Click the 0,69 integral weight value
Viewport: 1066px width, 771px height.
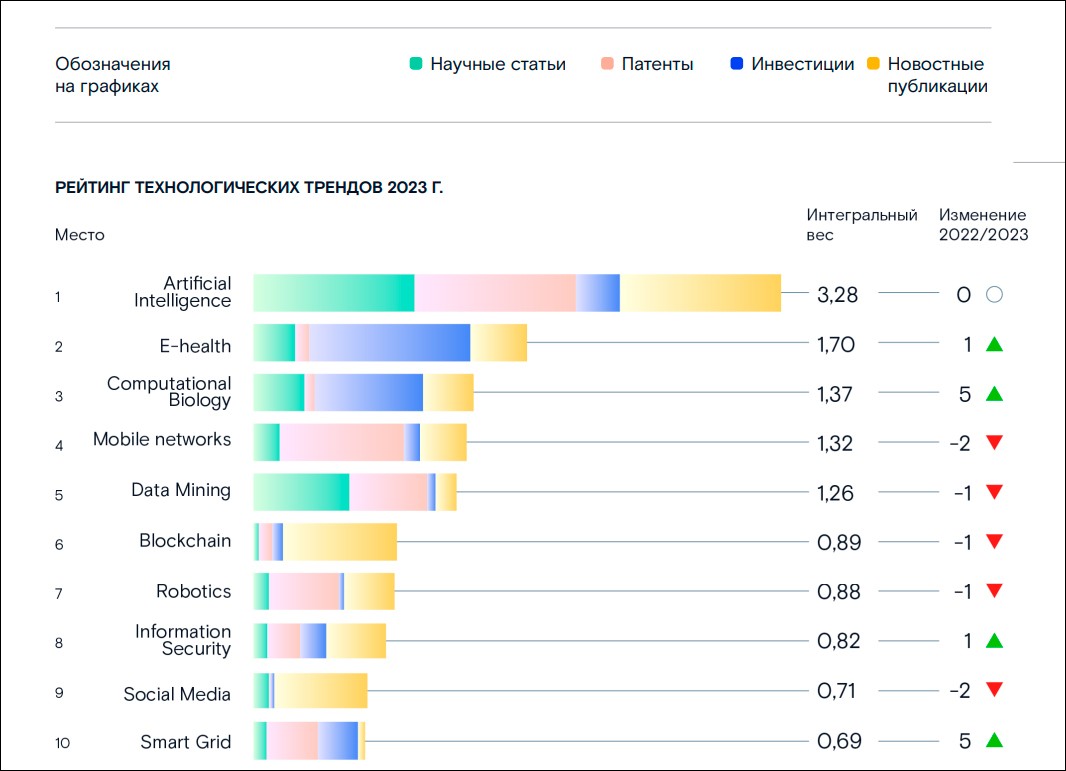point(839,740)
